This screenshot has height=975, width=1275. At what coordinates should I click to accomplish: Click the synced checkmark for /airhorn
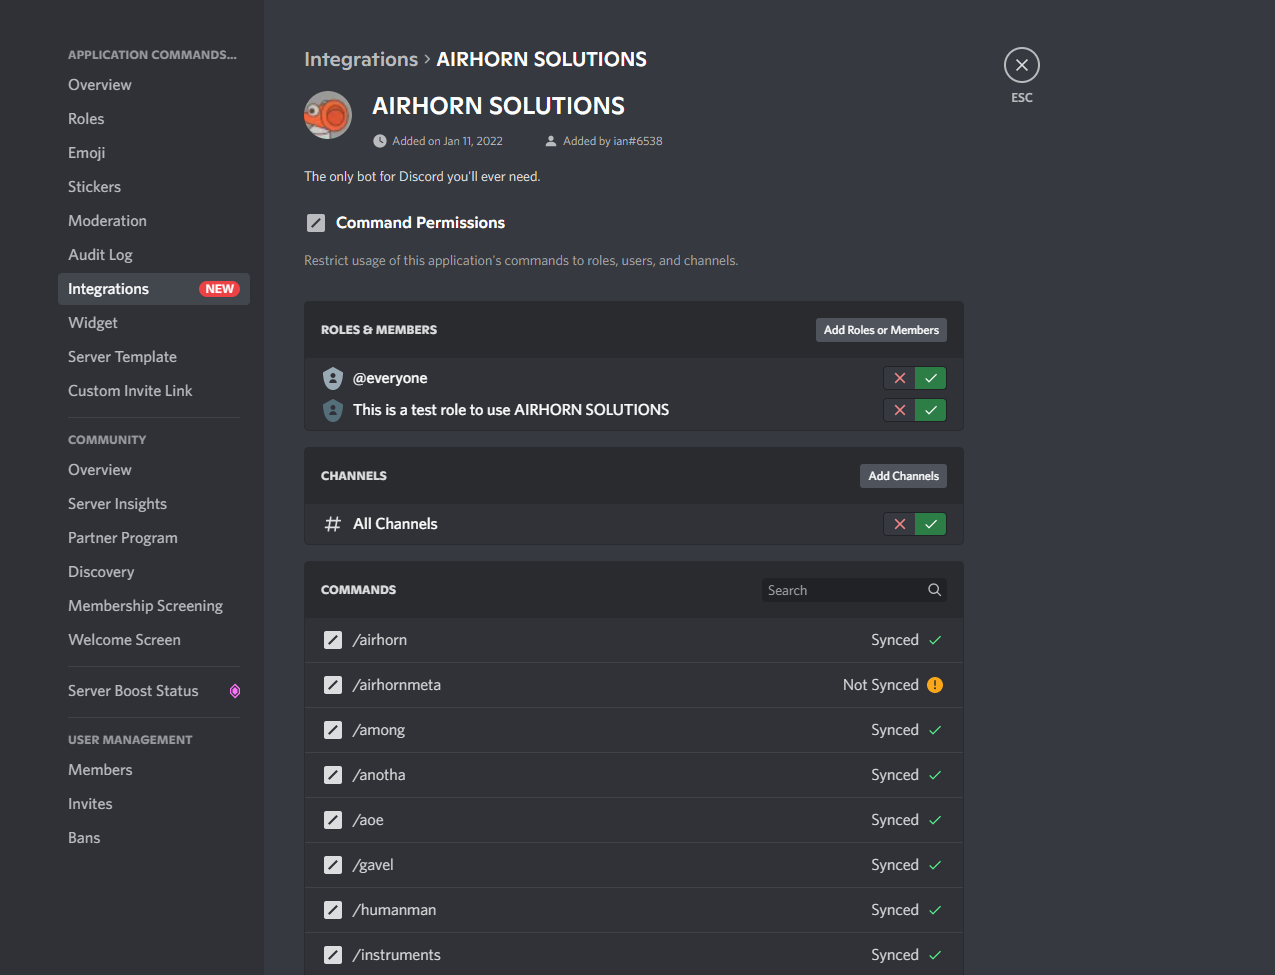(935, 640)
